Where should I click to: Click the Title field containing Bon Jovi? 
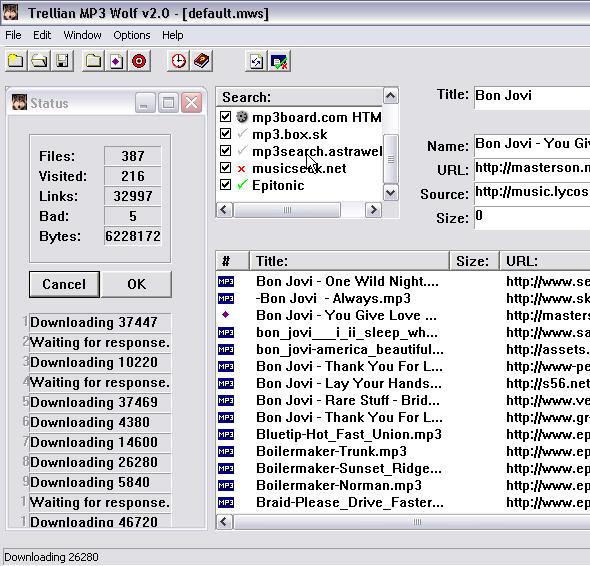click(x=532, y=97)
